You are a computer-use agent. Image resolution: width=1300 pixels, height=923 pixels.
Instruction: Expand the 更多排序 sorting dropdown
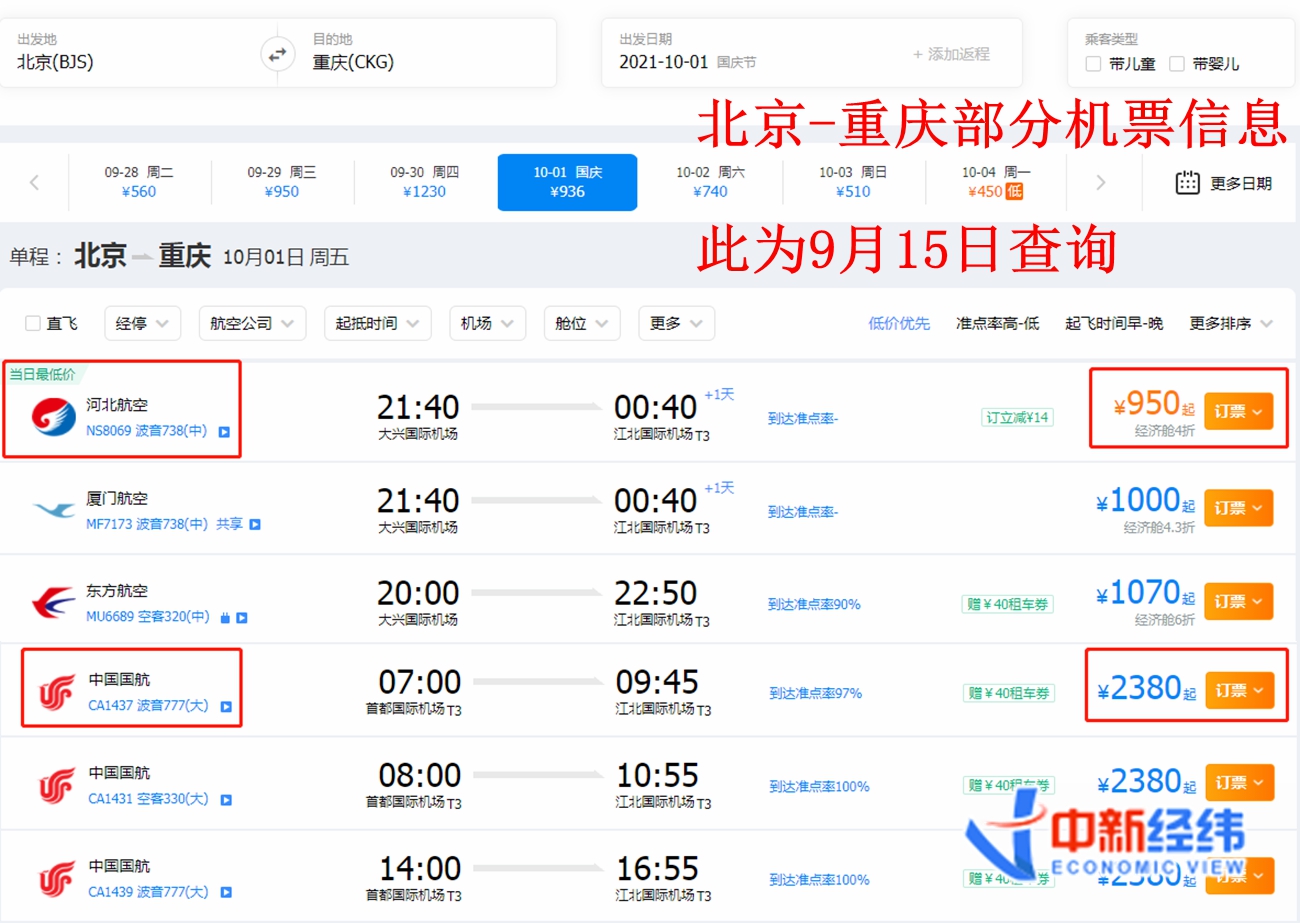tap(1231, 324)
